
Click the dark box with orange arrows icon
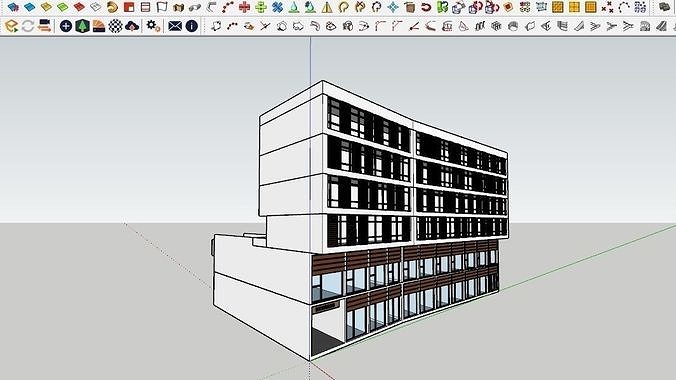(44, 26)
